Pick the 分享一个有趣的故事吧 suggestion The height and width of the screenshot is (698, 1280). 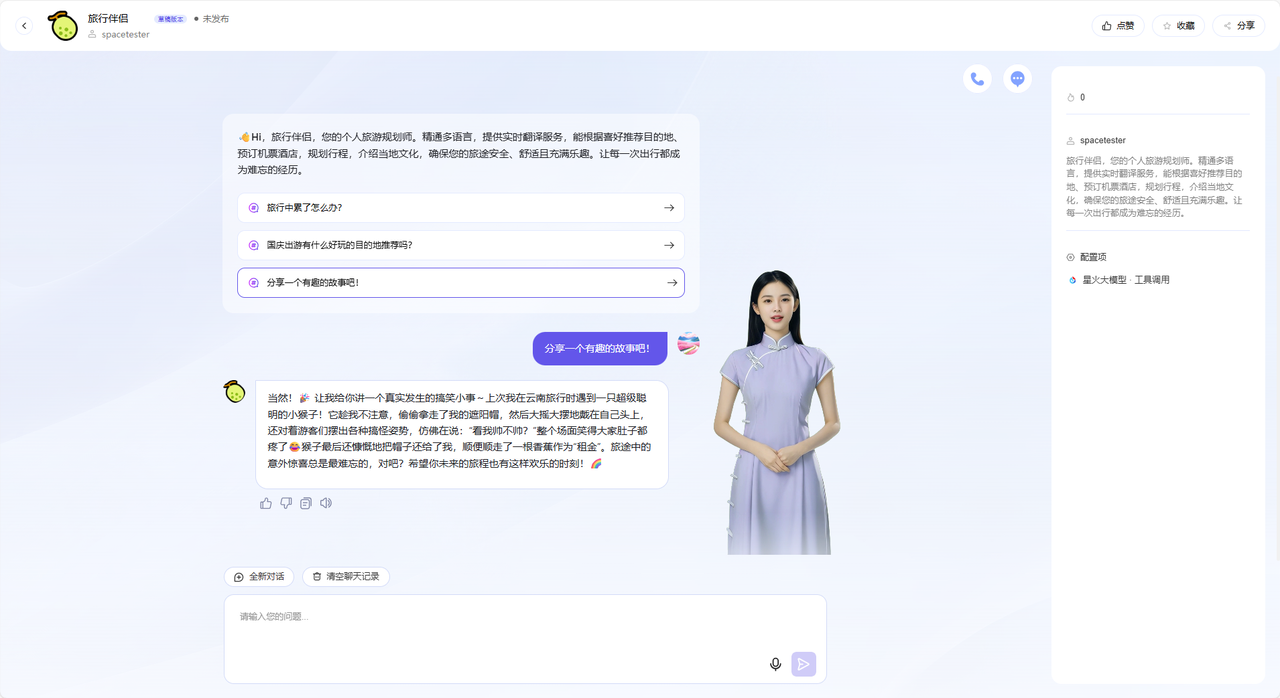tap(460, 283)
